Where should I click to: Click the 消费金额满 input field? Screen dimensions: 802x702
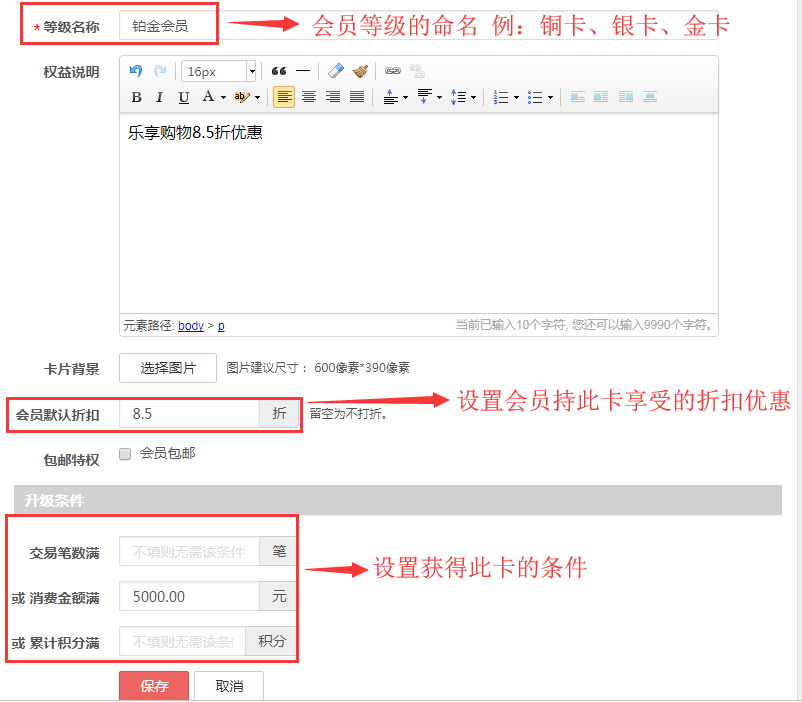pyautogui.click(x=190, y=597)
